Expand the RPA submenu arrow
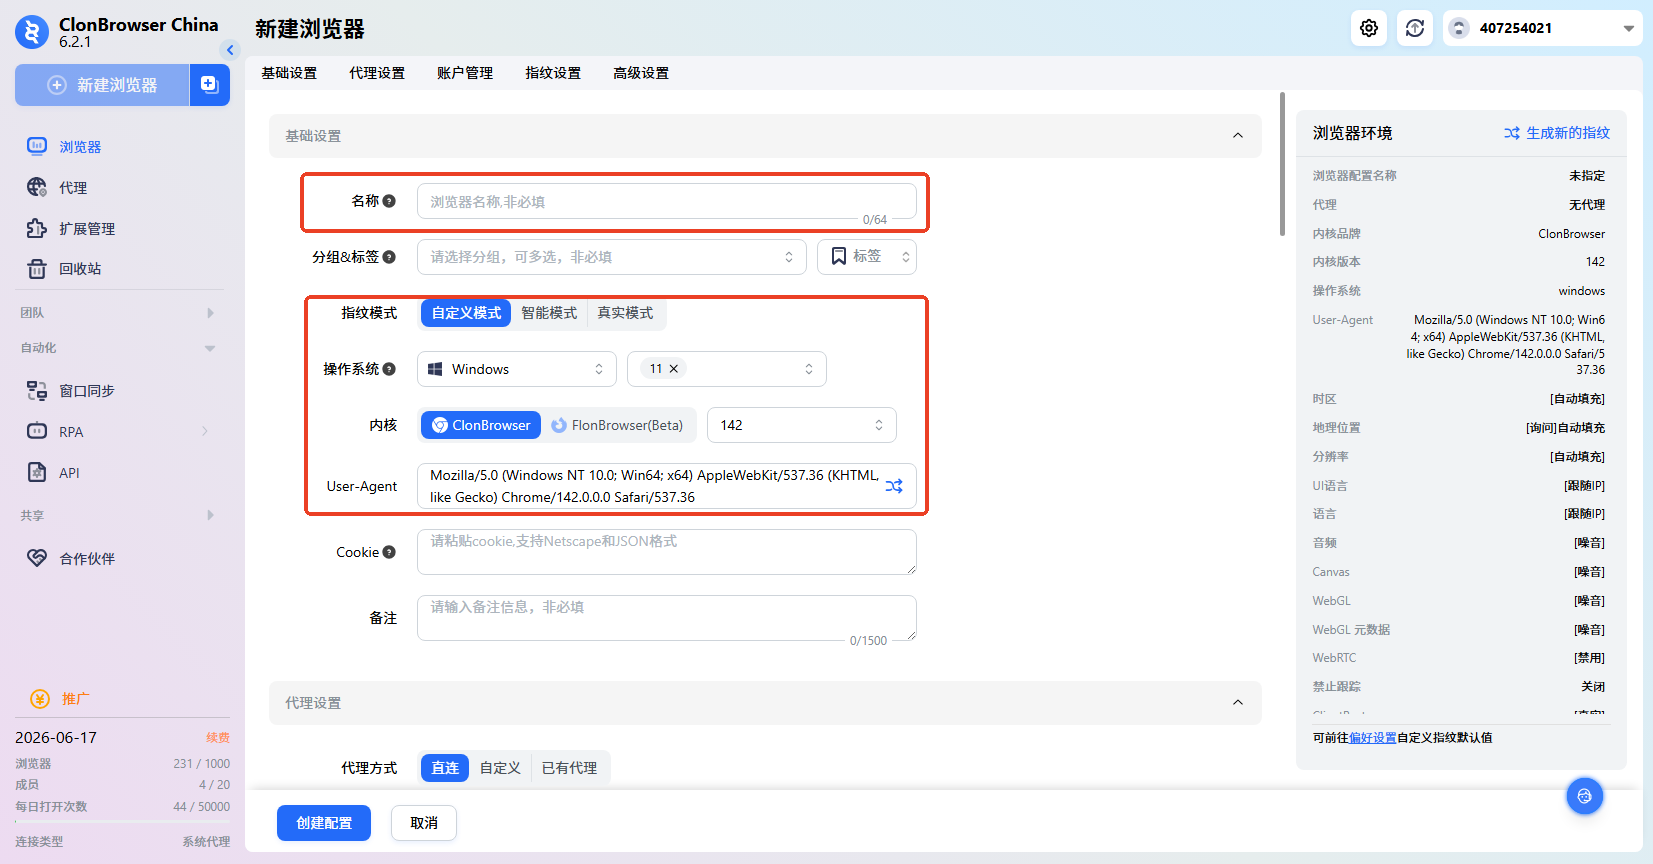This screenshot has height=864, width=1653. coord(205,431)
